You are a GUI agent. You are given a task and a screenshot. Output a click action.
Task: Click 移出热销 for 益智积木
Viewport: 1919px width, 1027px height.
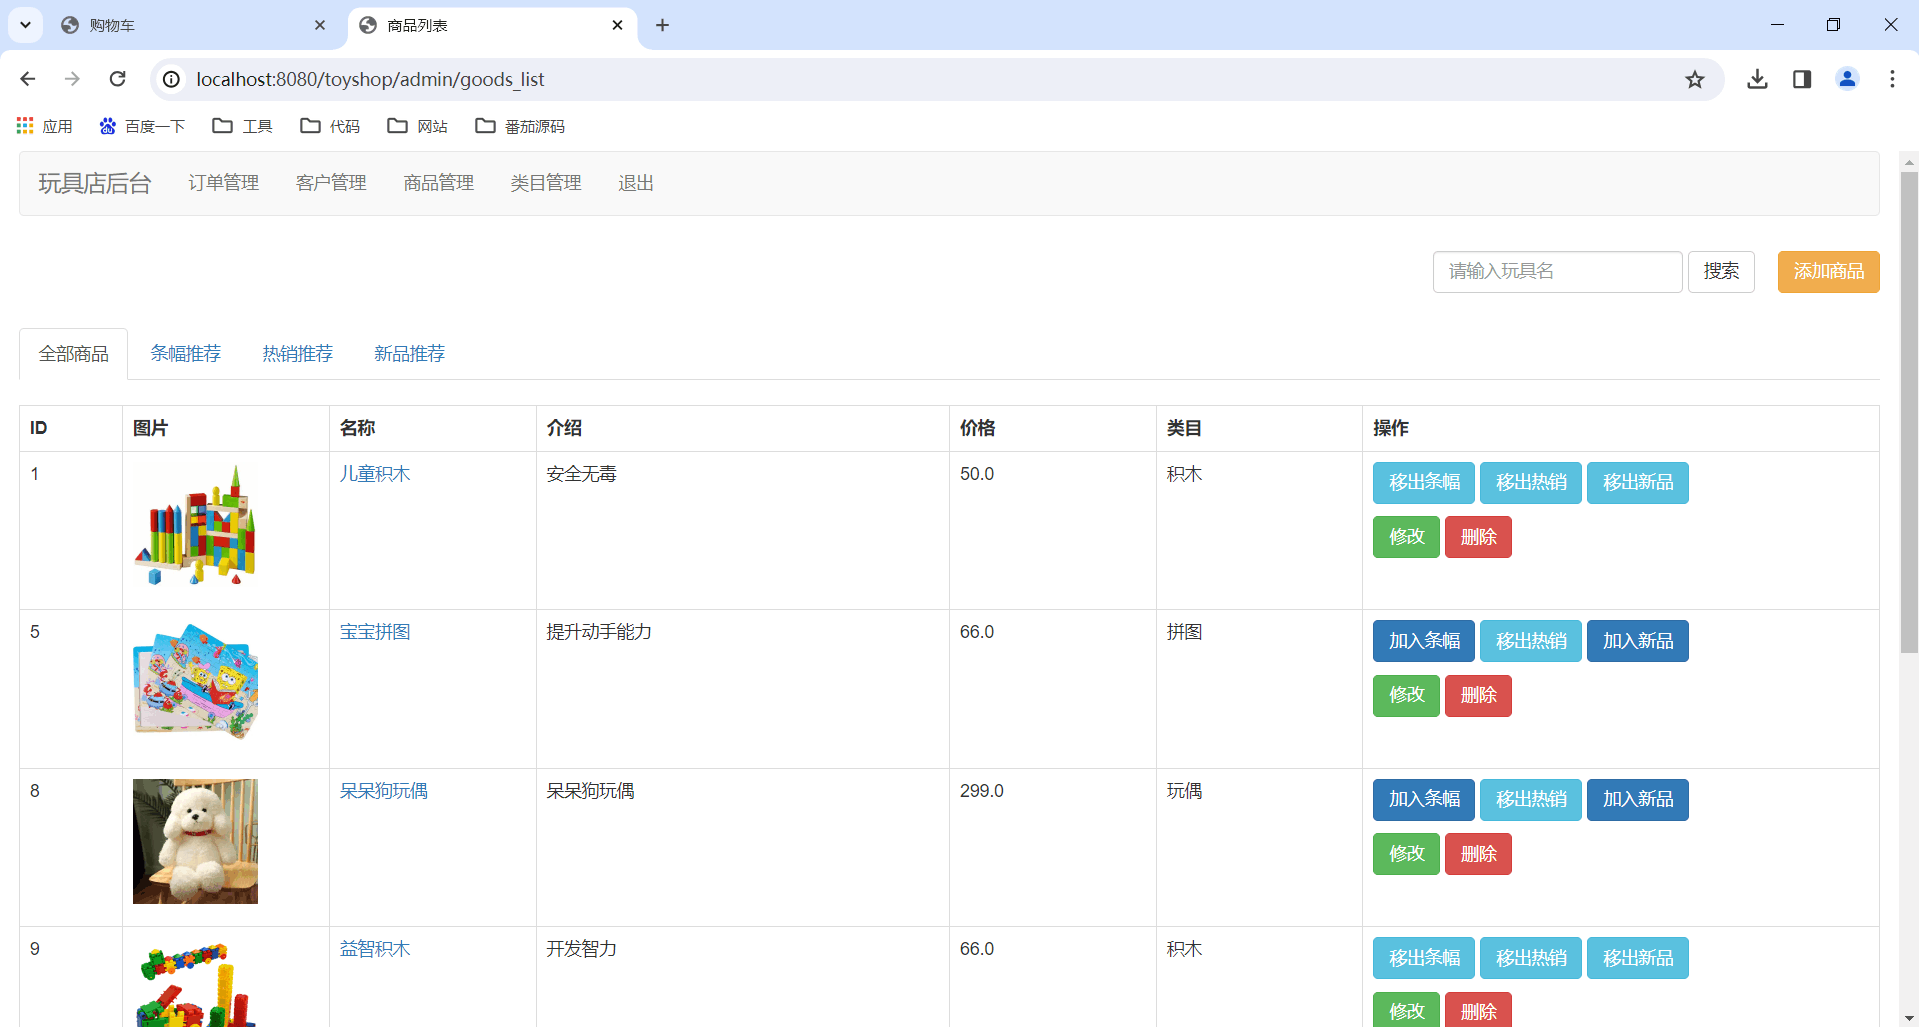[x=1531, y=958]
